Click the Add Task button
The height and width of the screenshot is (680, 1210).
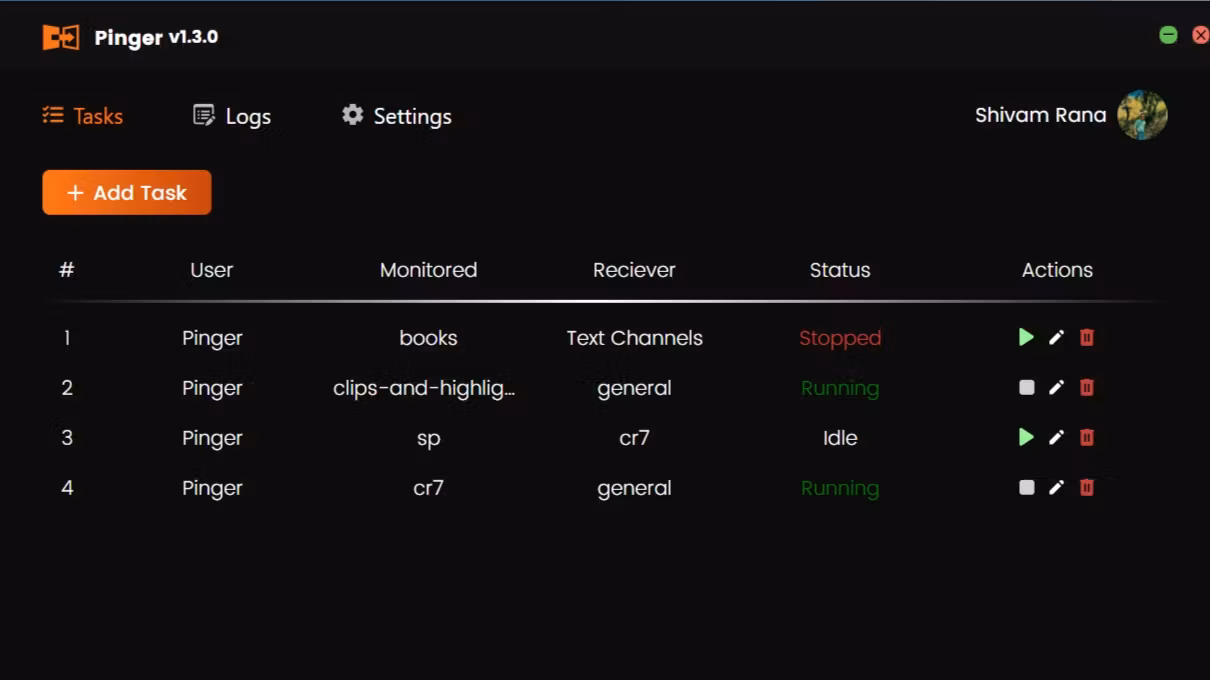[127, 192]
